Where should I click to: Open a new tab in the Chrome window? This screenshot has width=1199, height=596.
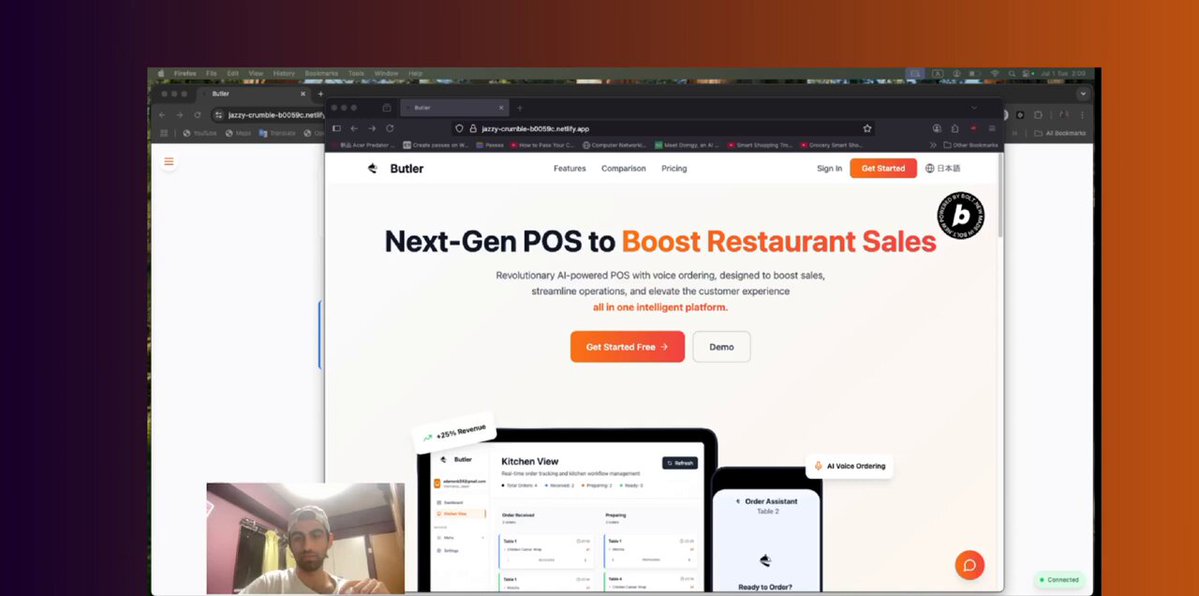320,93
